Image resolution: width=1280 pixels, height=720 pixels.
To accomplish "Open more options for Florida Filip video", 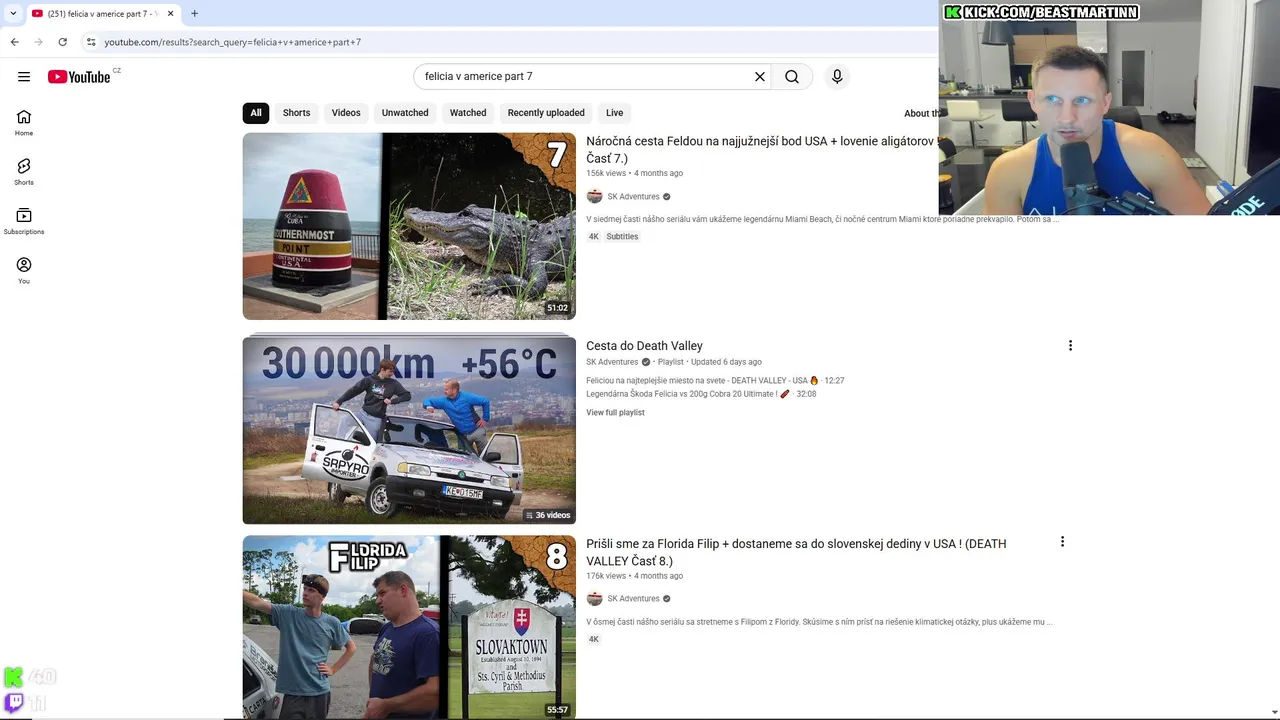I will click(x=1062, y=542).
